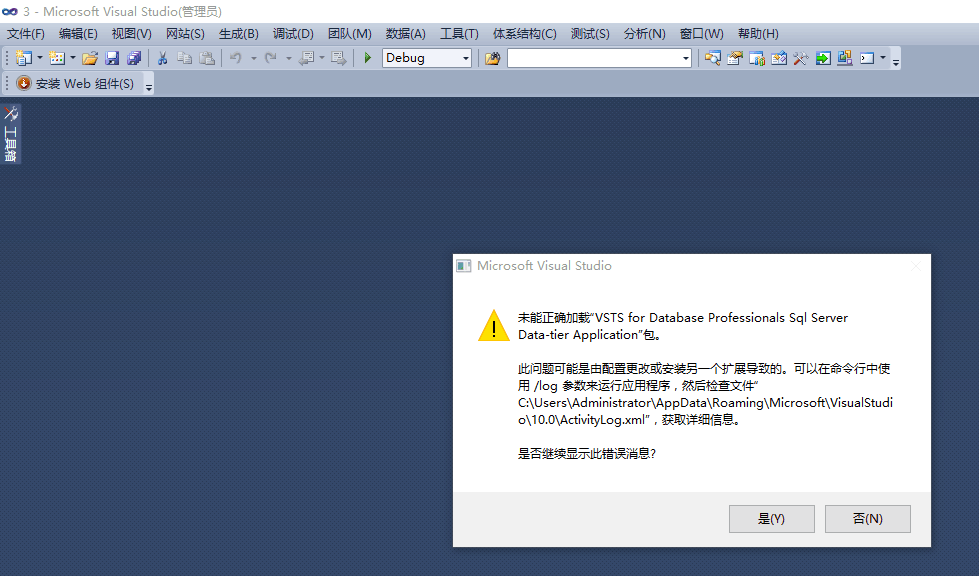Click the Save All icon
The width and height of the screenshot is (979, 576).
134,58
